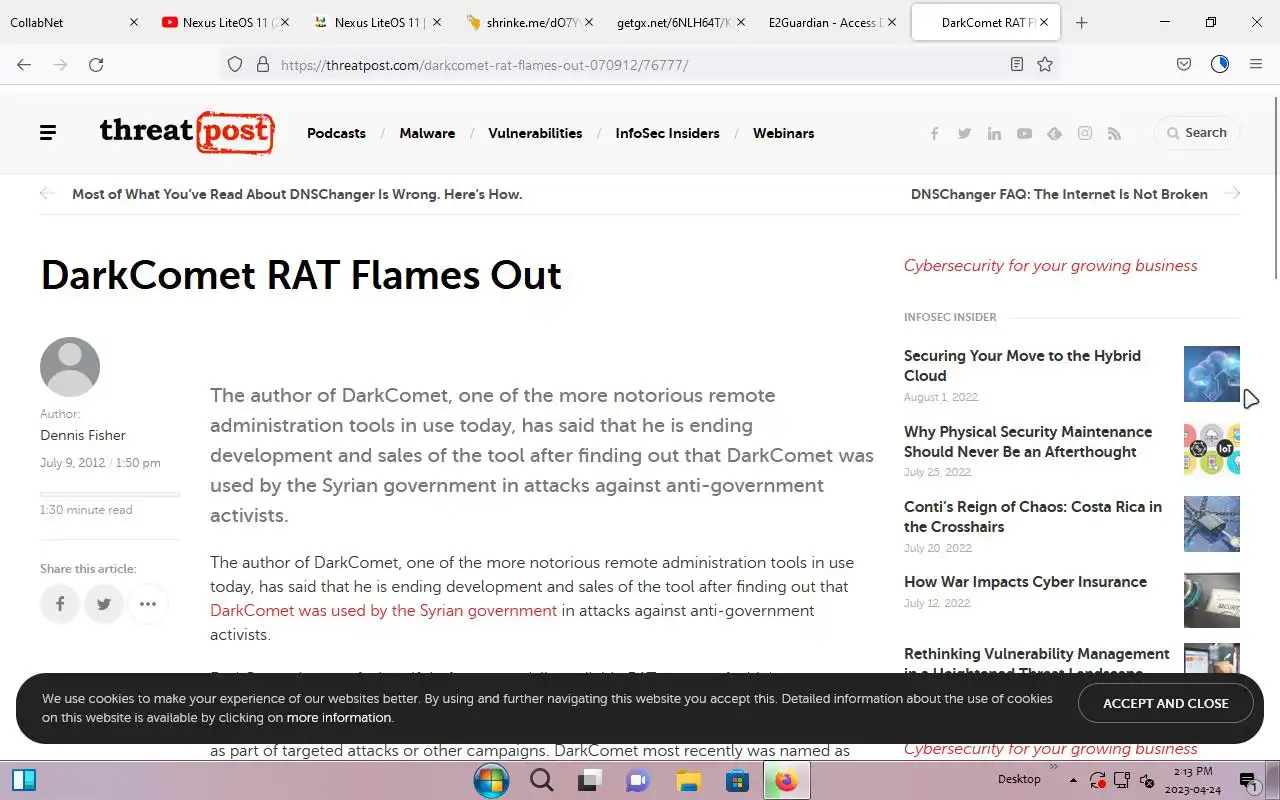Open the Dennis Fisher author link
The width and height of the screenshot is (1280, 800).
pyautogui.click(x=83, y=435)
